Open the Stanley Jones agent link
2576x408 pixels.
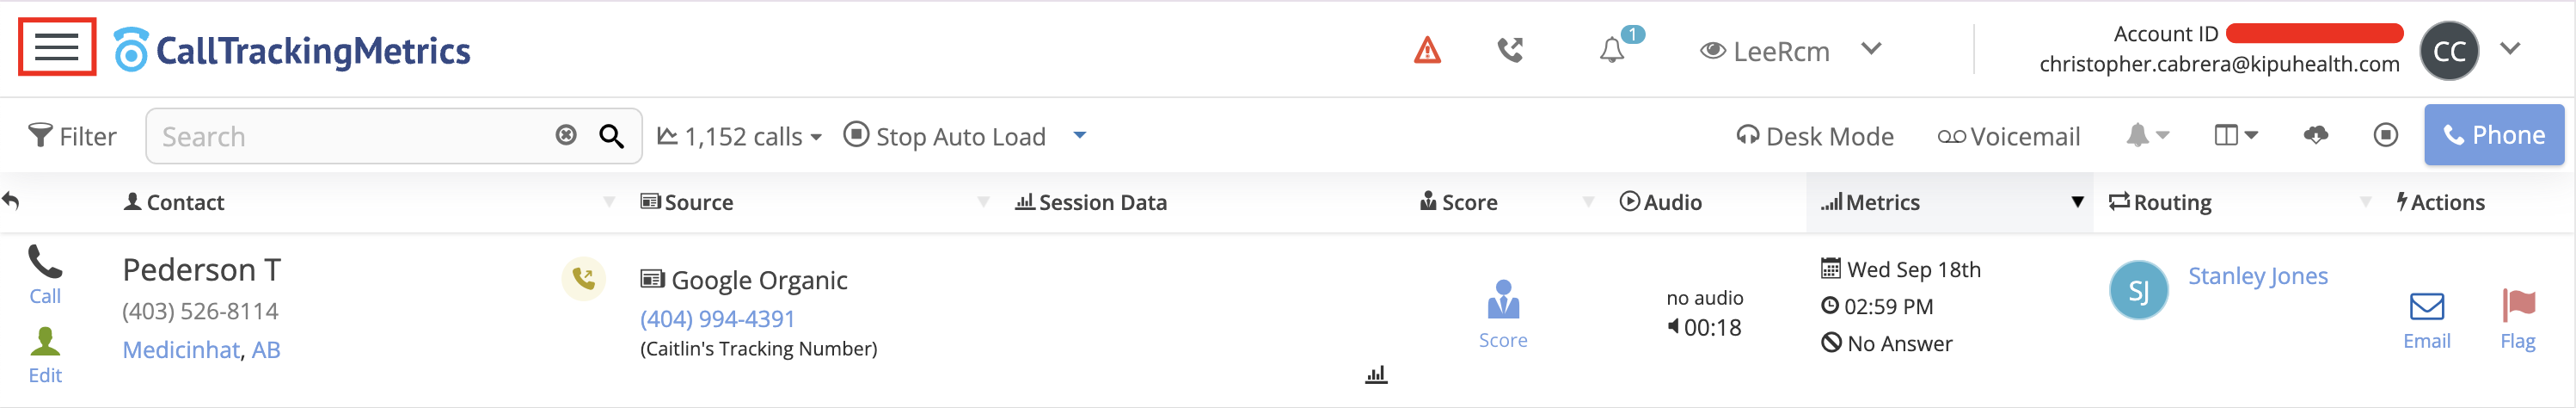click(x=2257, y=276)
